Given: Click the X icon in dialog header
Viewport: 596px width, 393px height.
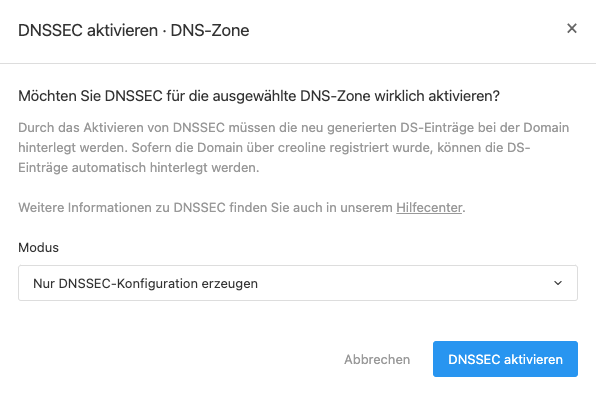Looking at the screenshot, I should tap(572, 29).
